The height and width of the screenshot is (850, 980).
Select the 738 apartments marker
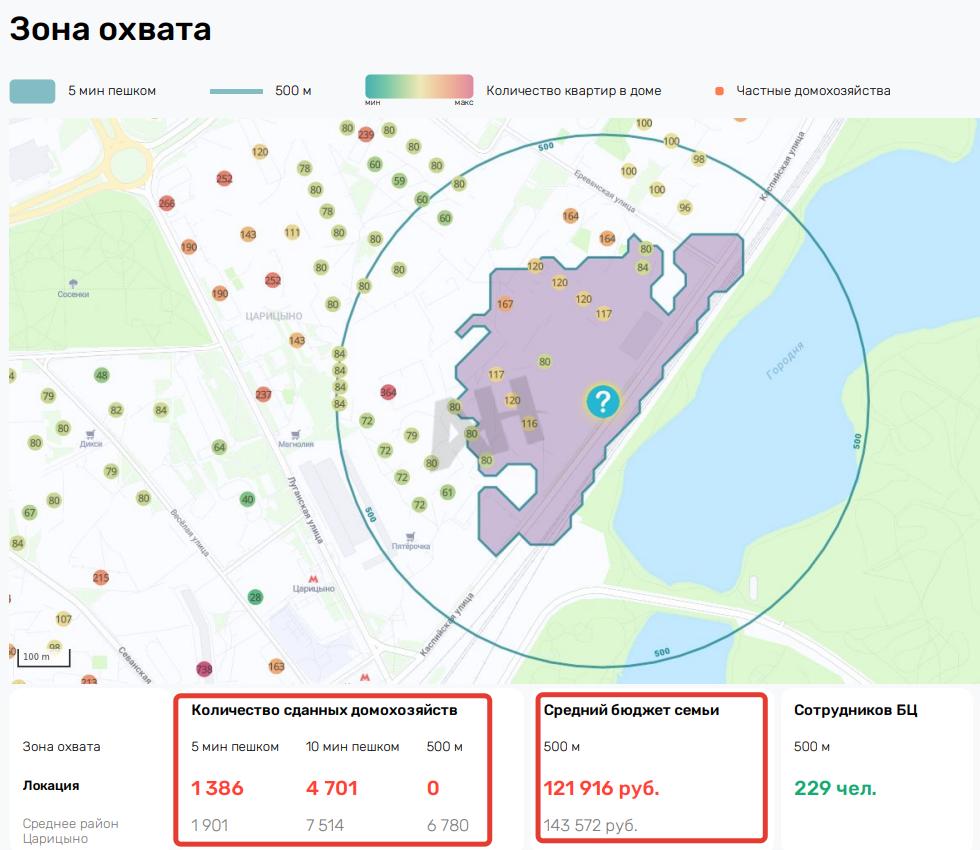click(205, 669)
